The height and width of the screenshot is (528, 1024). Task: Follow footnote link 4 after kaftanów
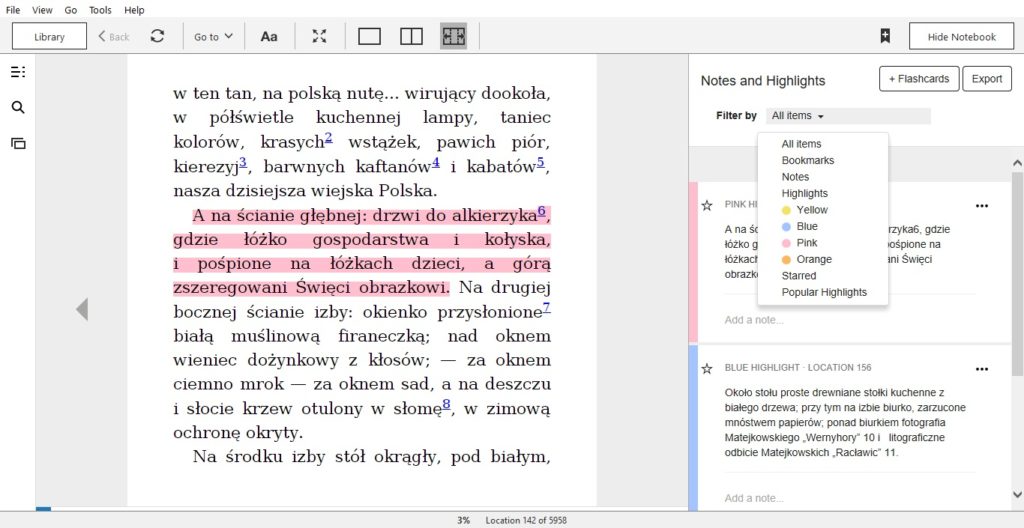pyautogui.click(x=436, y=163)
